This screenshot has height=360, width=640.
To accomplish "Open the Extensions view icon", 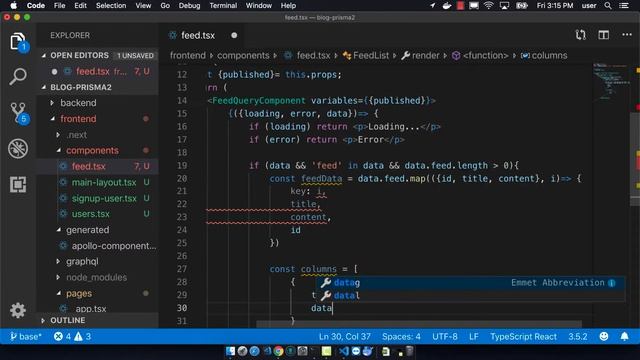I will (x=18, y=184).
